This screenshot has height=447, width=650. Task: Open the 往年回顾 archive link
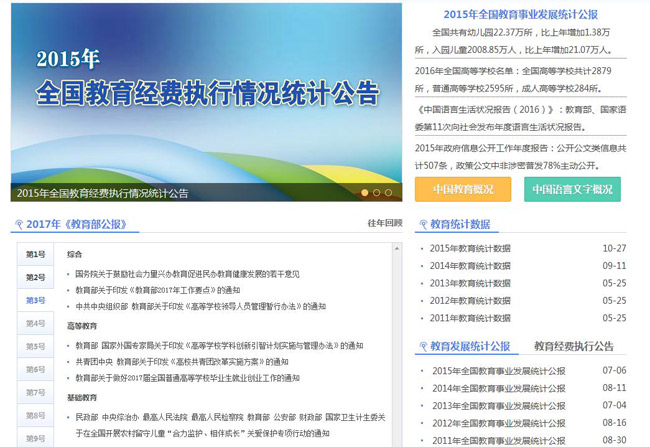[384, 223]
